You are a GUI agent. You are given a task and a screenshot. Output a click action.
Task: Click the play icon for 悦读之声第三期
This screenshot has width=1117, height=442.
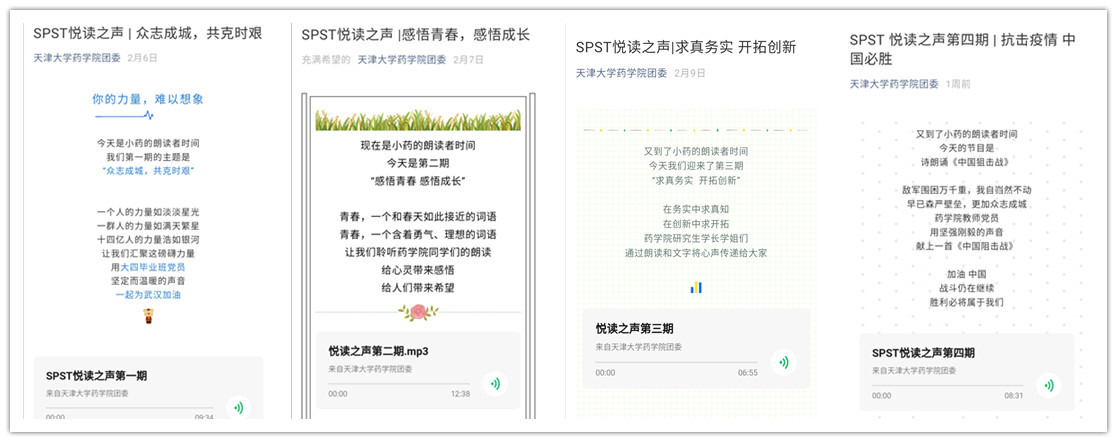tap(781, 361)
